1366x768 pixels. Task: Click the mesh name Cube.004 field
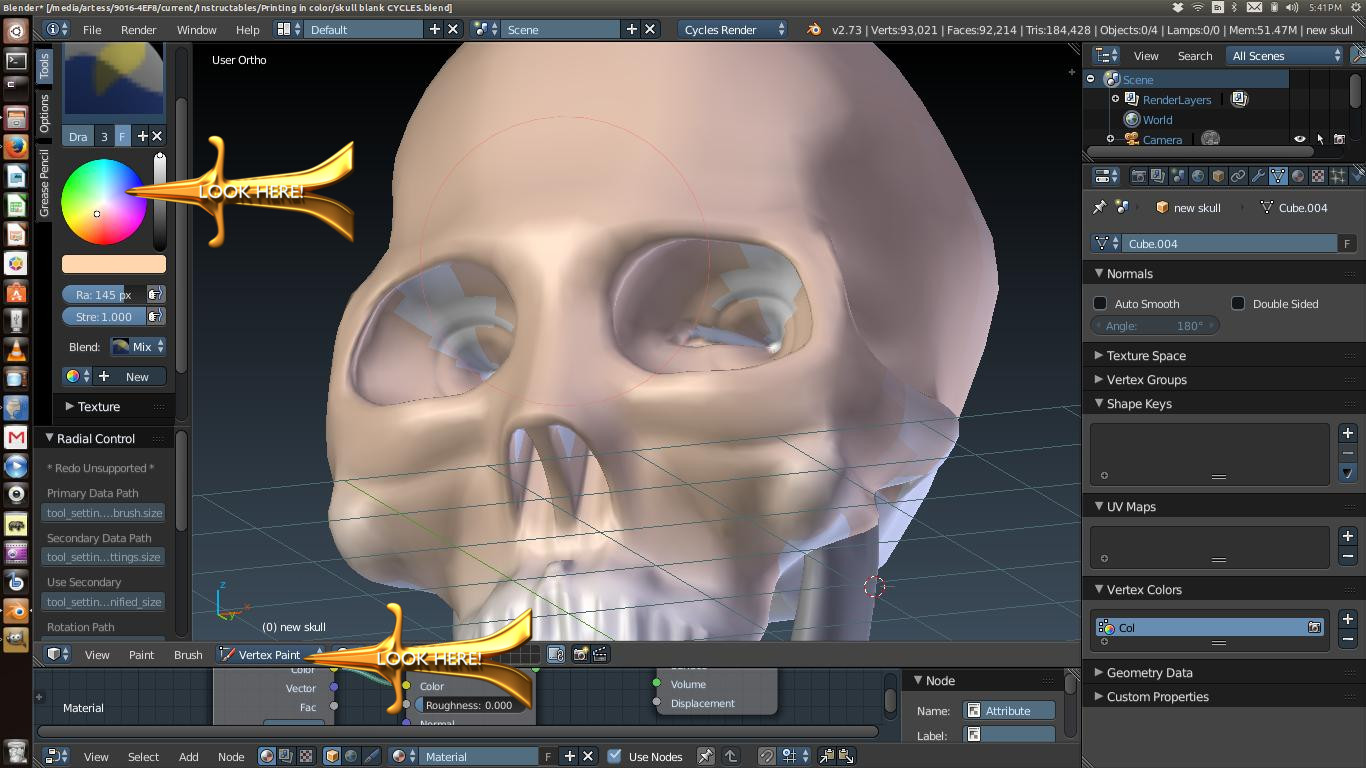point(1229,243)
